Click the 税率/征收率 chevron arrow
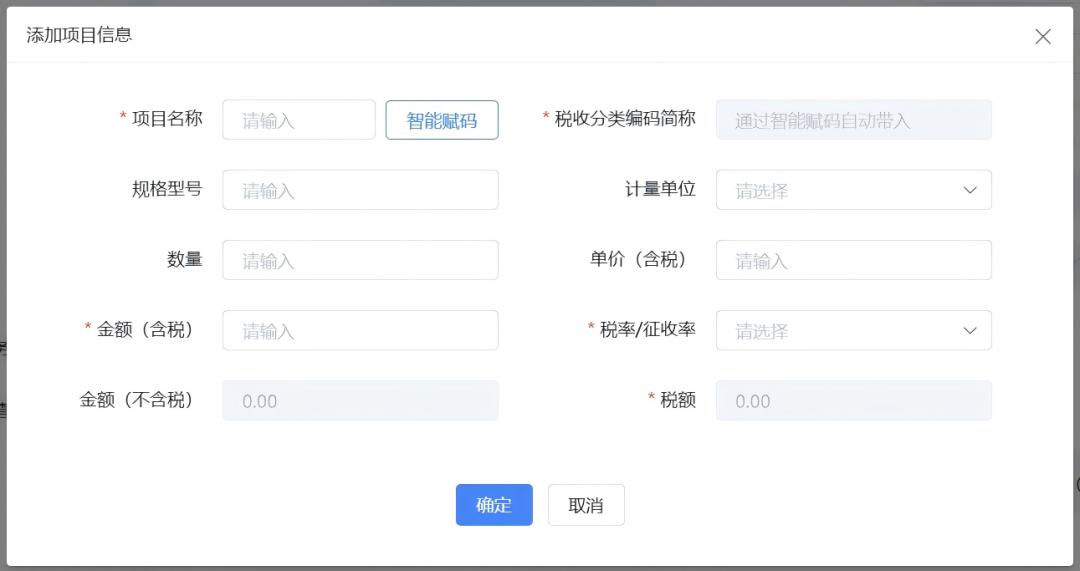 (x=969, y=330)
